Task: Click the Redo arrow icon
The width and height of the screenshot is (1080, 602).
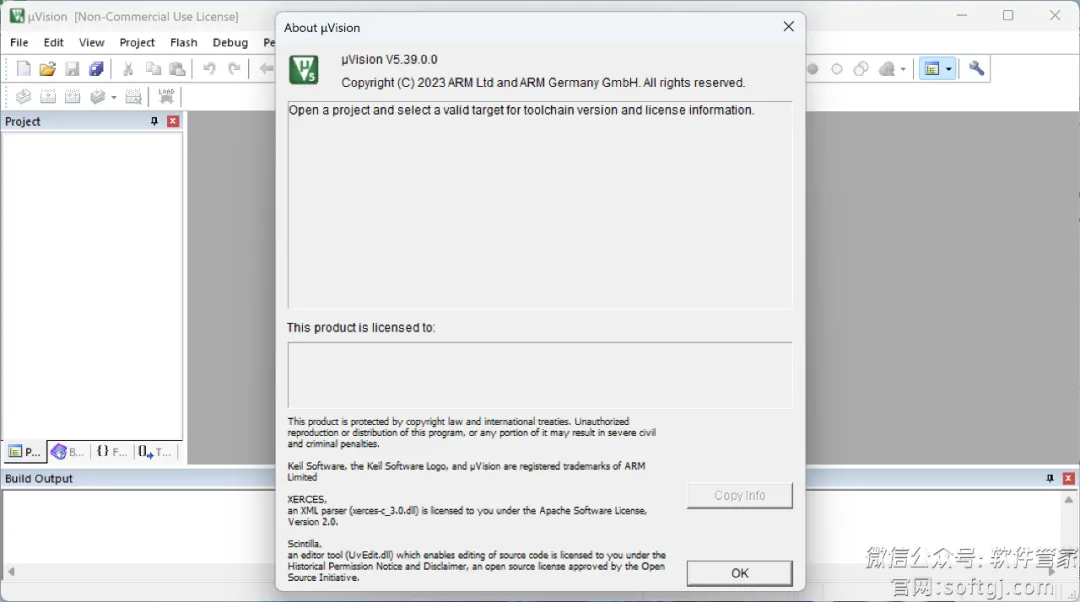Action: 234,69
